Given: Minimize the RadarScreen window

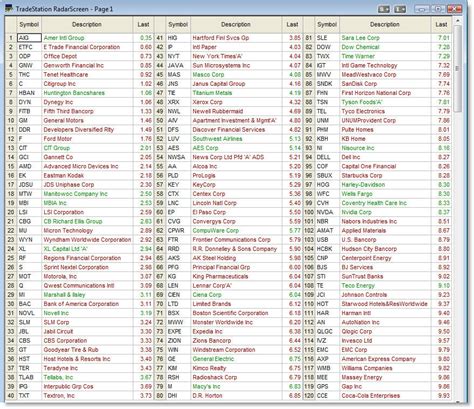Looking at the screenshot, I should coord(421,9).
